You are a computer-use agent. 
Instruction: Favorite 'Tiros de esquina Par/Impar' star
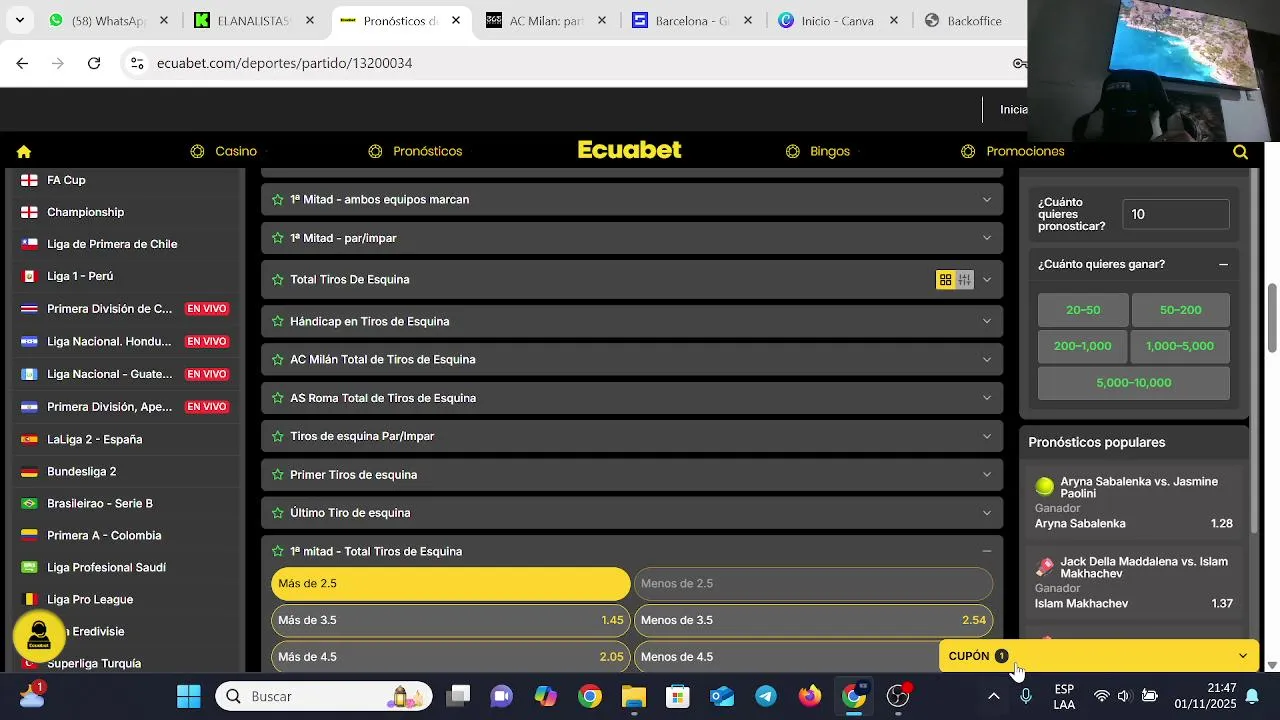tap(278, 437)
